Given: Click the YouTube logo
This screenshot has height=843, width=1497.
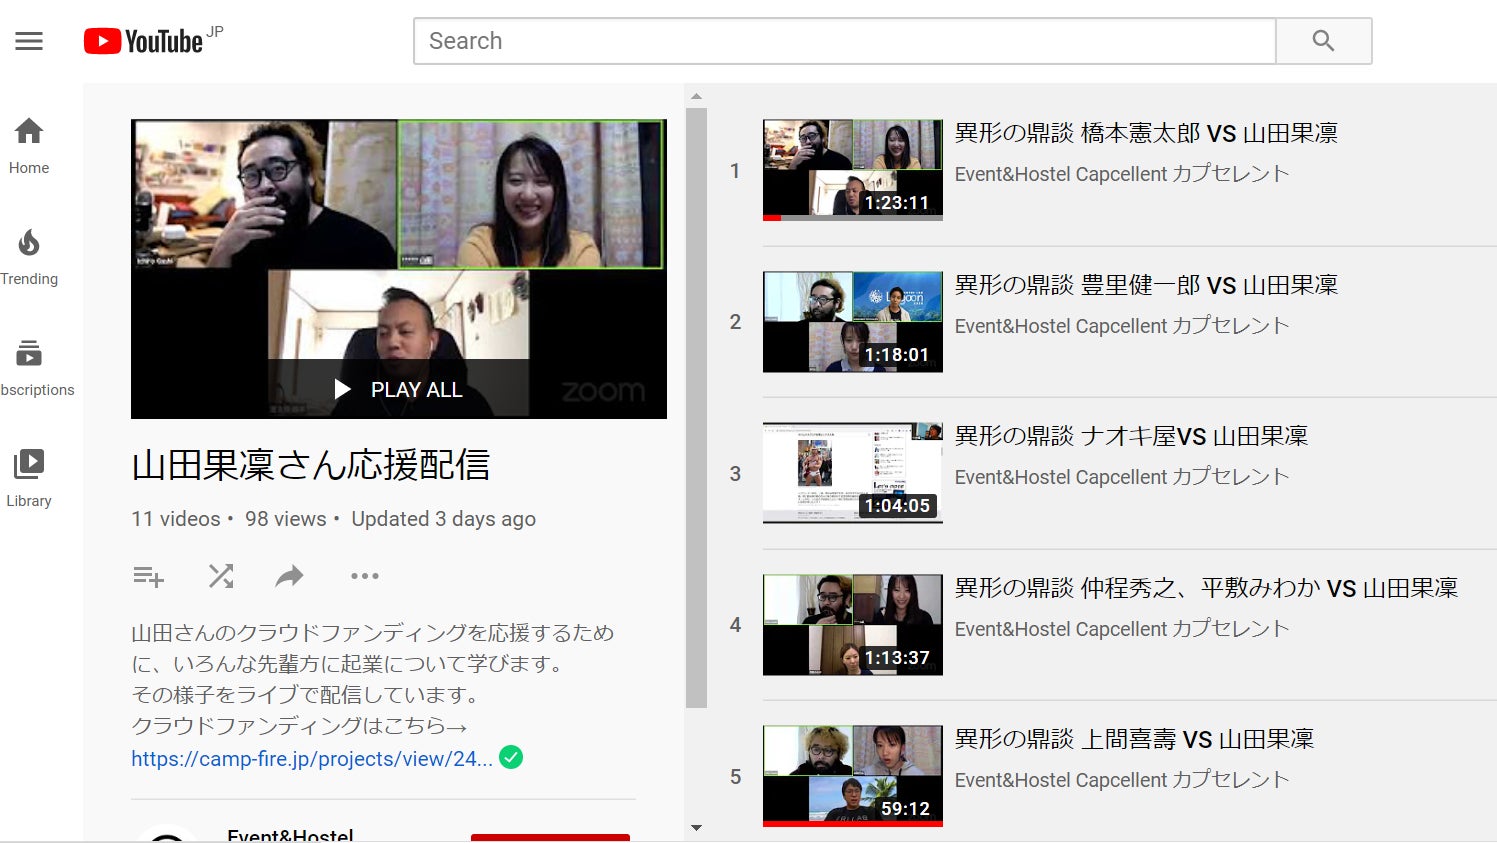Looking at the screenshot, I should pyautogui.click(x=144, y=41).
